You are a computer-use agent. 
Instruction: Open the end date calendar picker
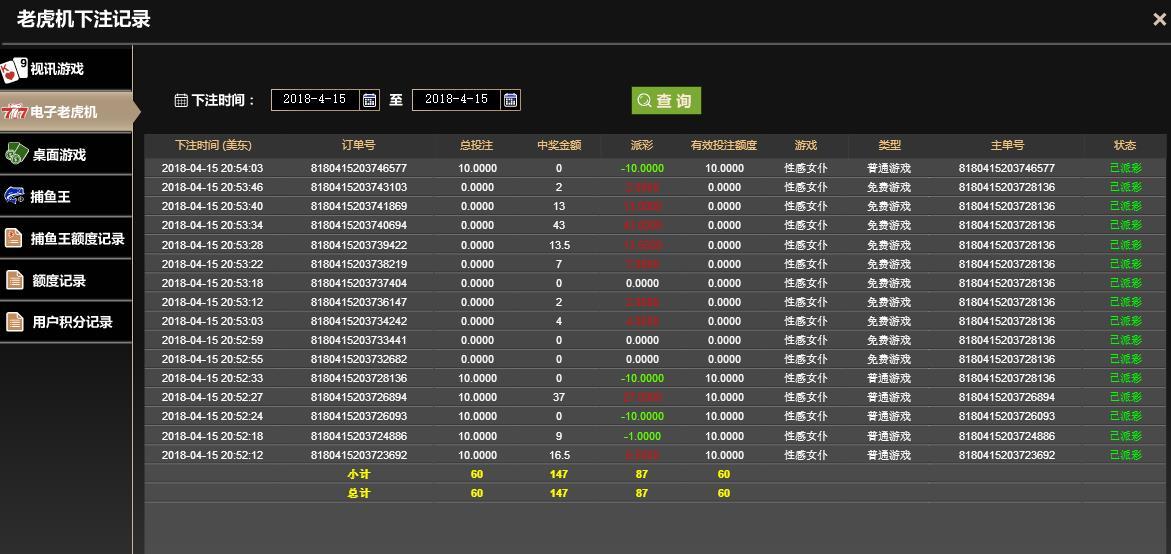(x=511, y=100)
